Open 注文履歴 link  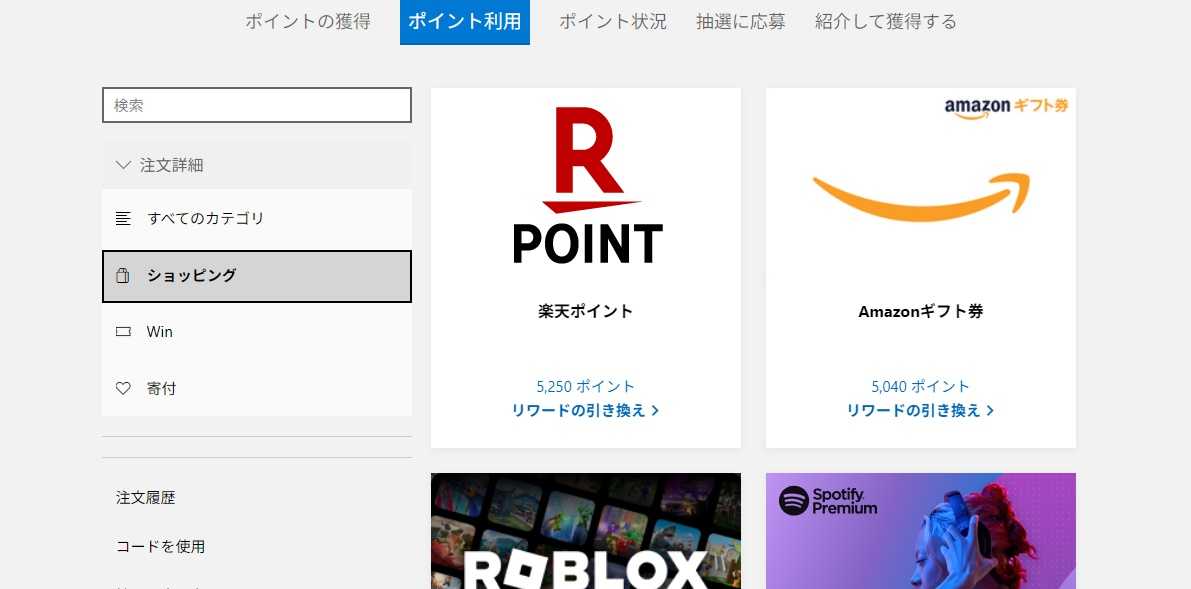(146, 498)
